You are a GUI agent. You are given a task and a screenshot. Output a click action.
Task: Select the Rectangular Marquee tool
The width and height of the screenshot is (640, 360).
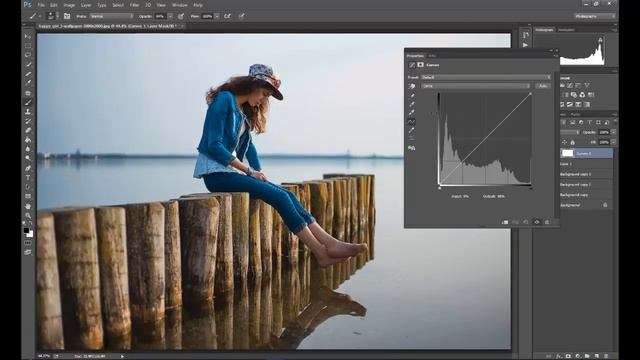tap(28, 46)
